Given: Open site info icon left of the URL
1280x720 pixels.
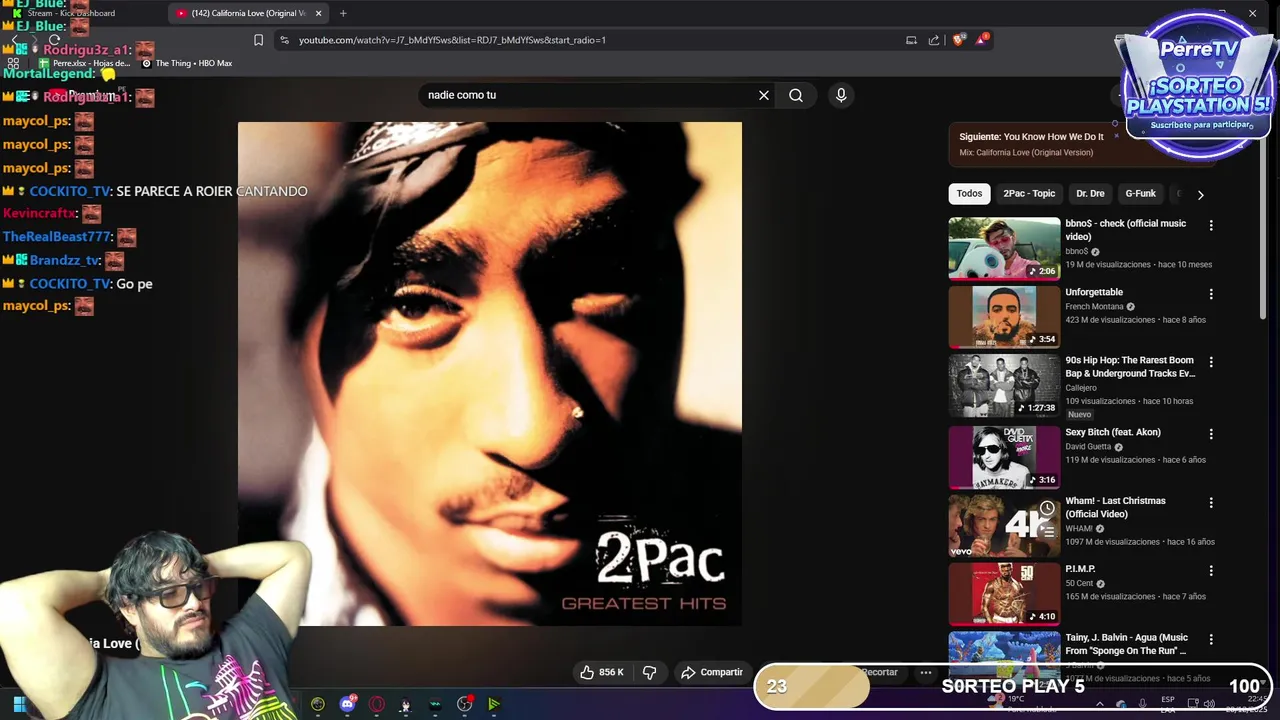Looking at the screenshot, I should tap(284, 40).
